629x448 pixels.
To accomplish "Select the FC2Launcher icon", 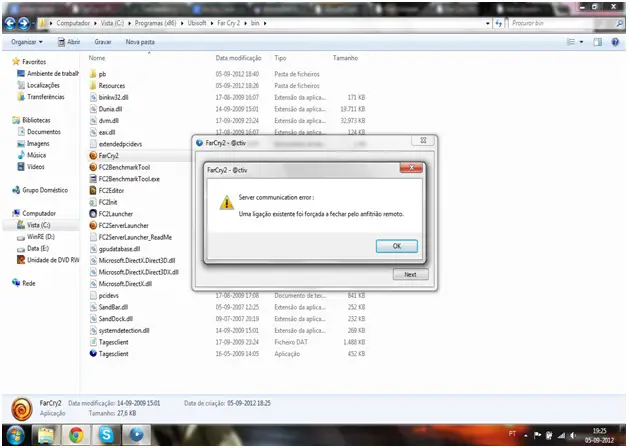I will pos(93,213).
